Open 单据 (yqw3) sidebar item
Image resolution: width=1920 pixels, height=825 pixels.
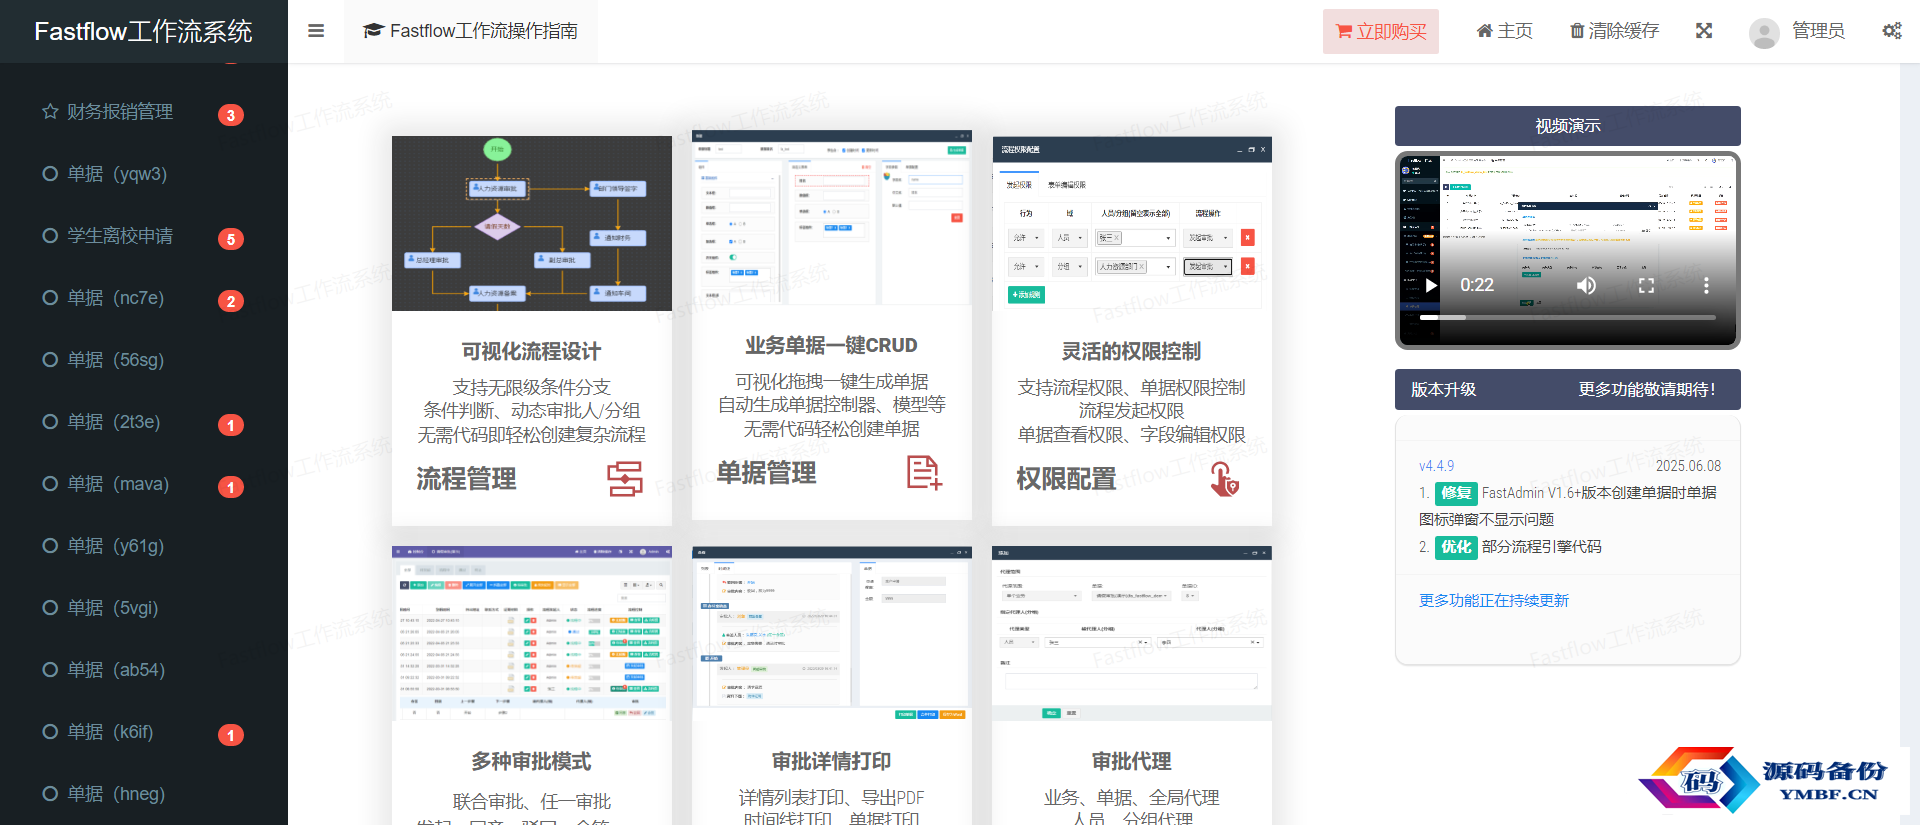tap(144, 174)
